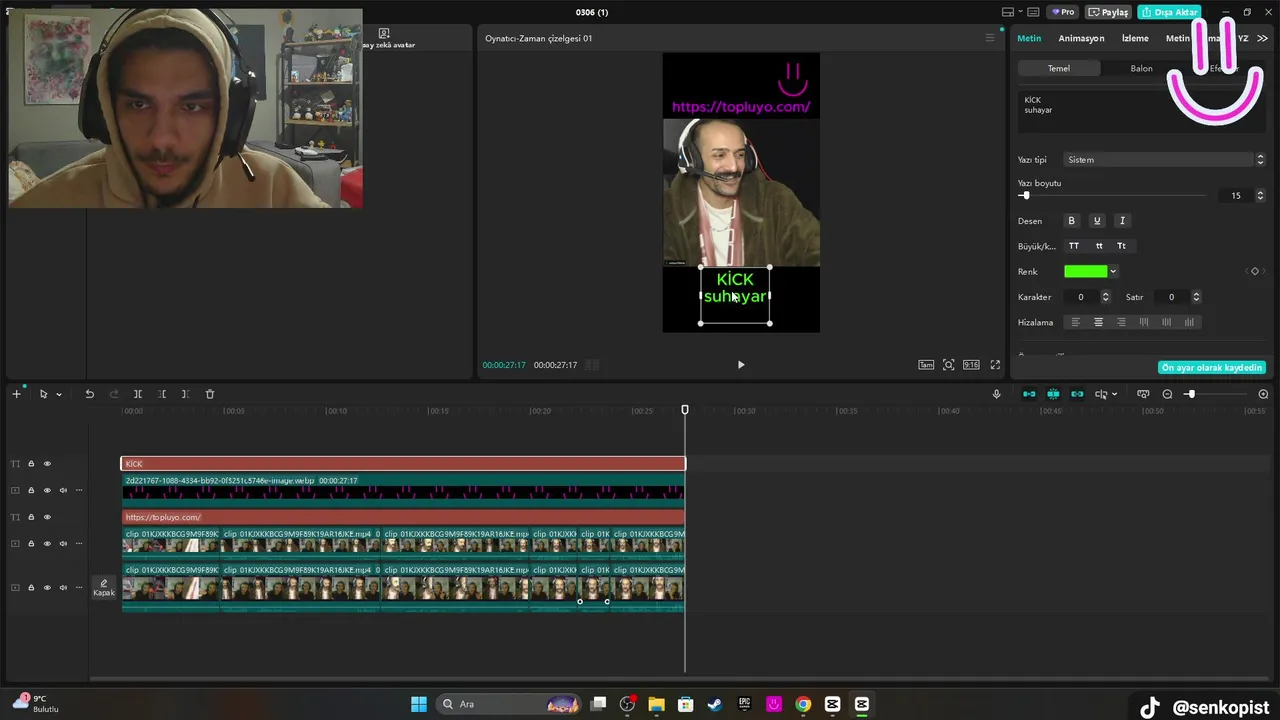Toggle auto snapping in the timeline toolbar

point(1053,394)
